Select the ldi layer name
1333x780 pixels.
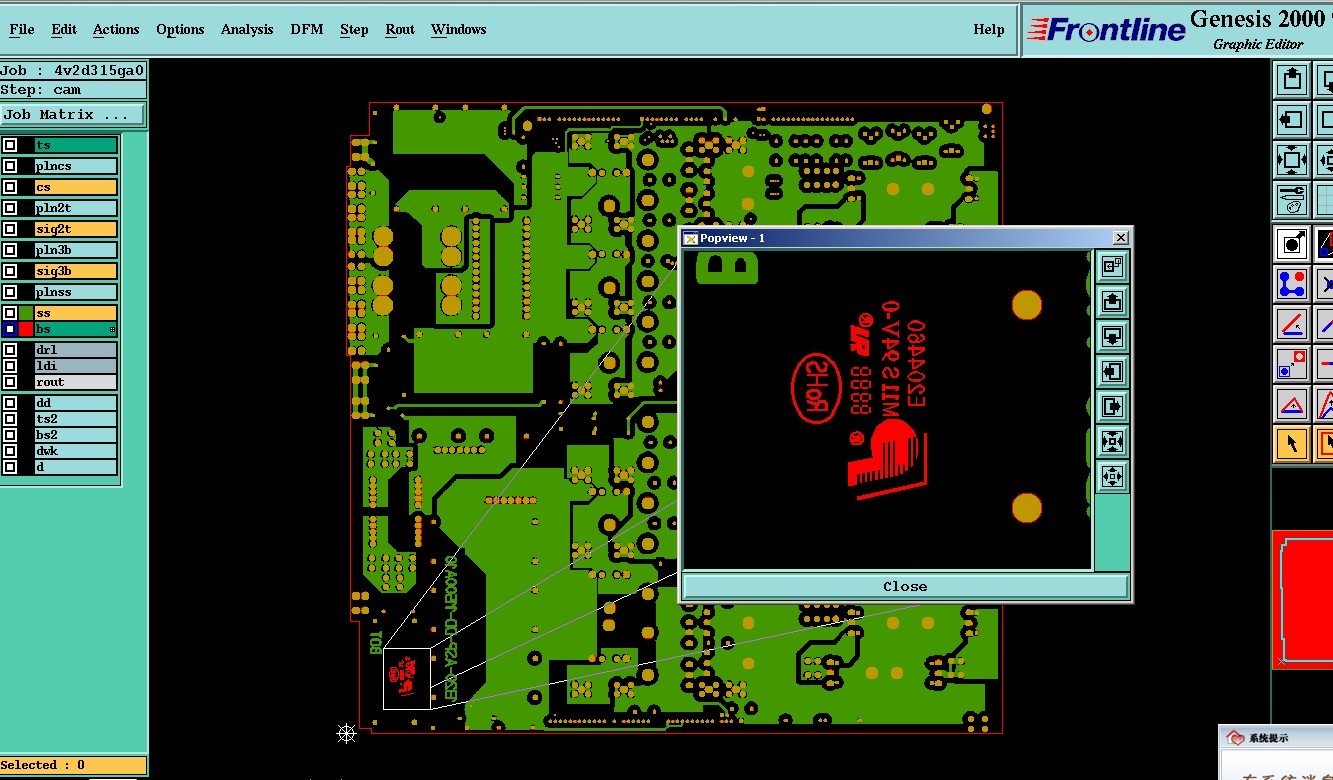tap(76, 366)
